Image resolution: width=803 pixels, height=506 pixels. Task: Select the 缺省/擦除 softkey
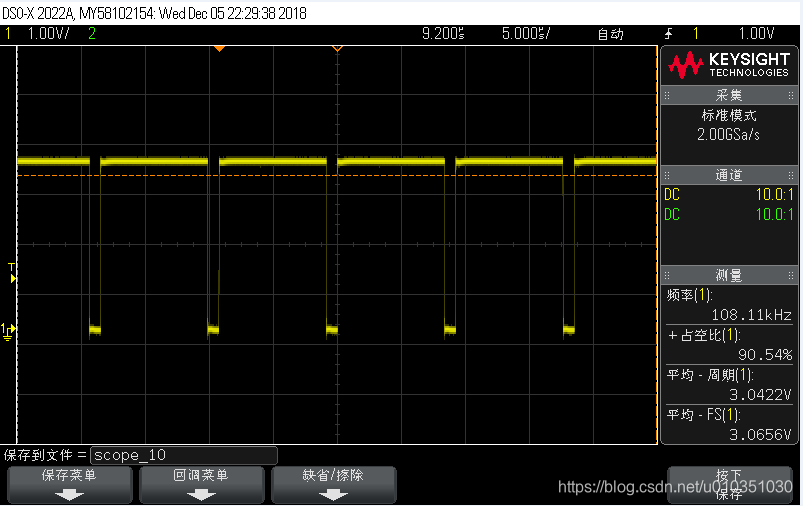(x=333, y=484)
